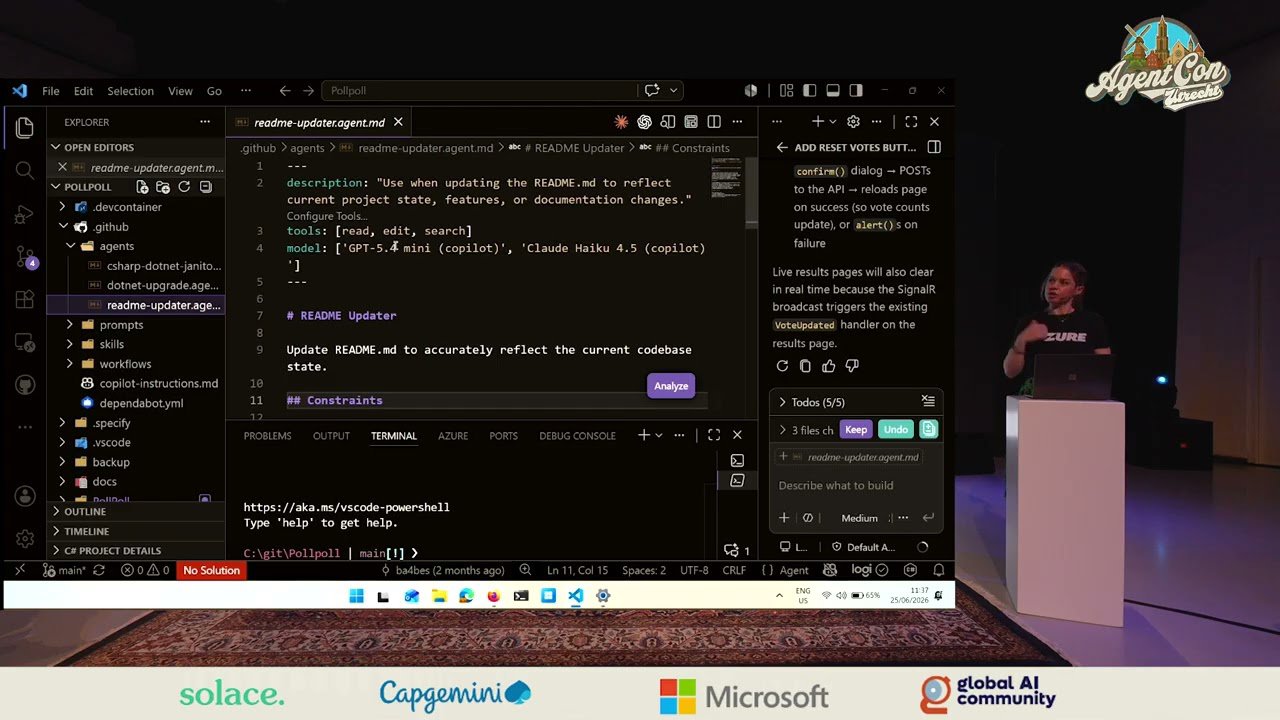
Task: Click the Analyze button
Action: pos(671,386)
